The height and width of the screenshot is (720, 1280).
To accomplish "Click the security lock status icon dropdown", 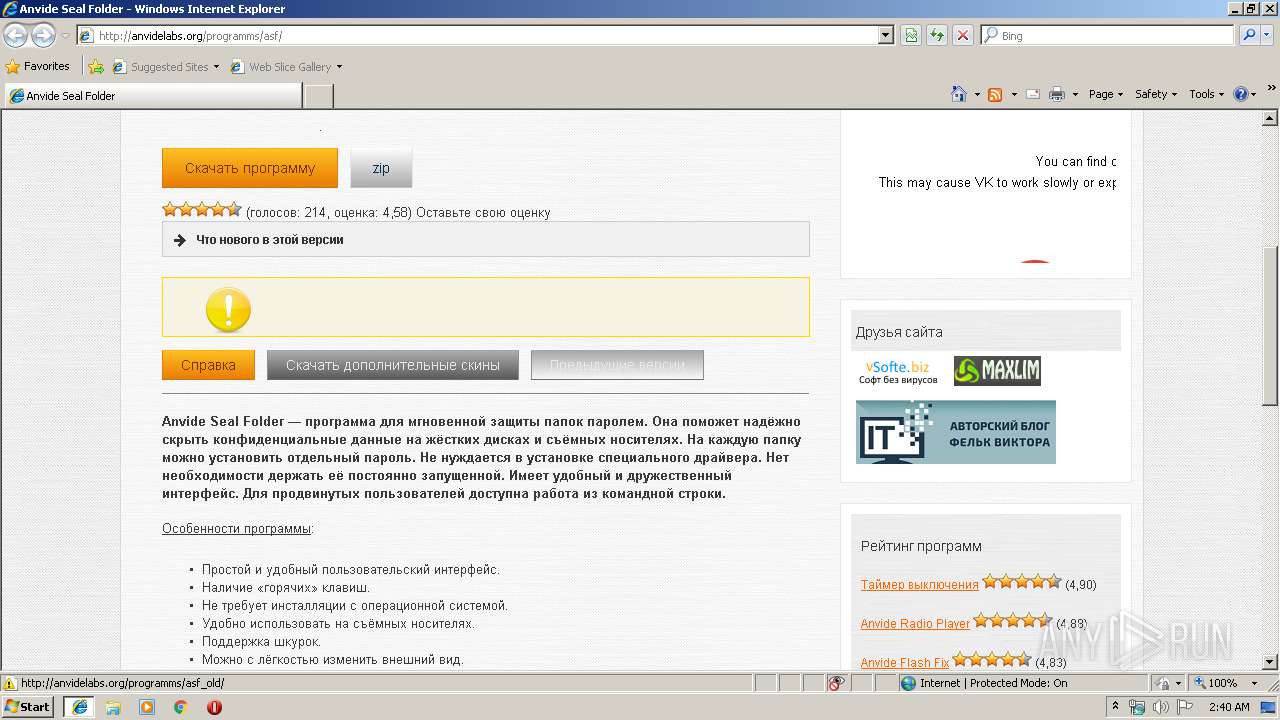I will tap(1167, 683).
